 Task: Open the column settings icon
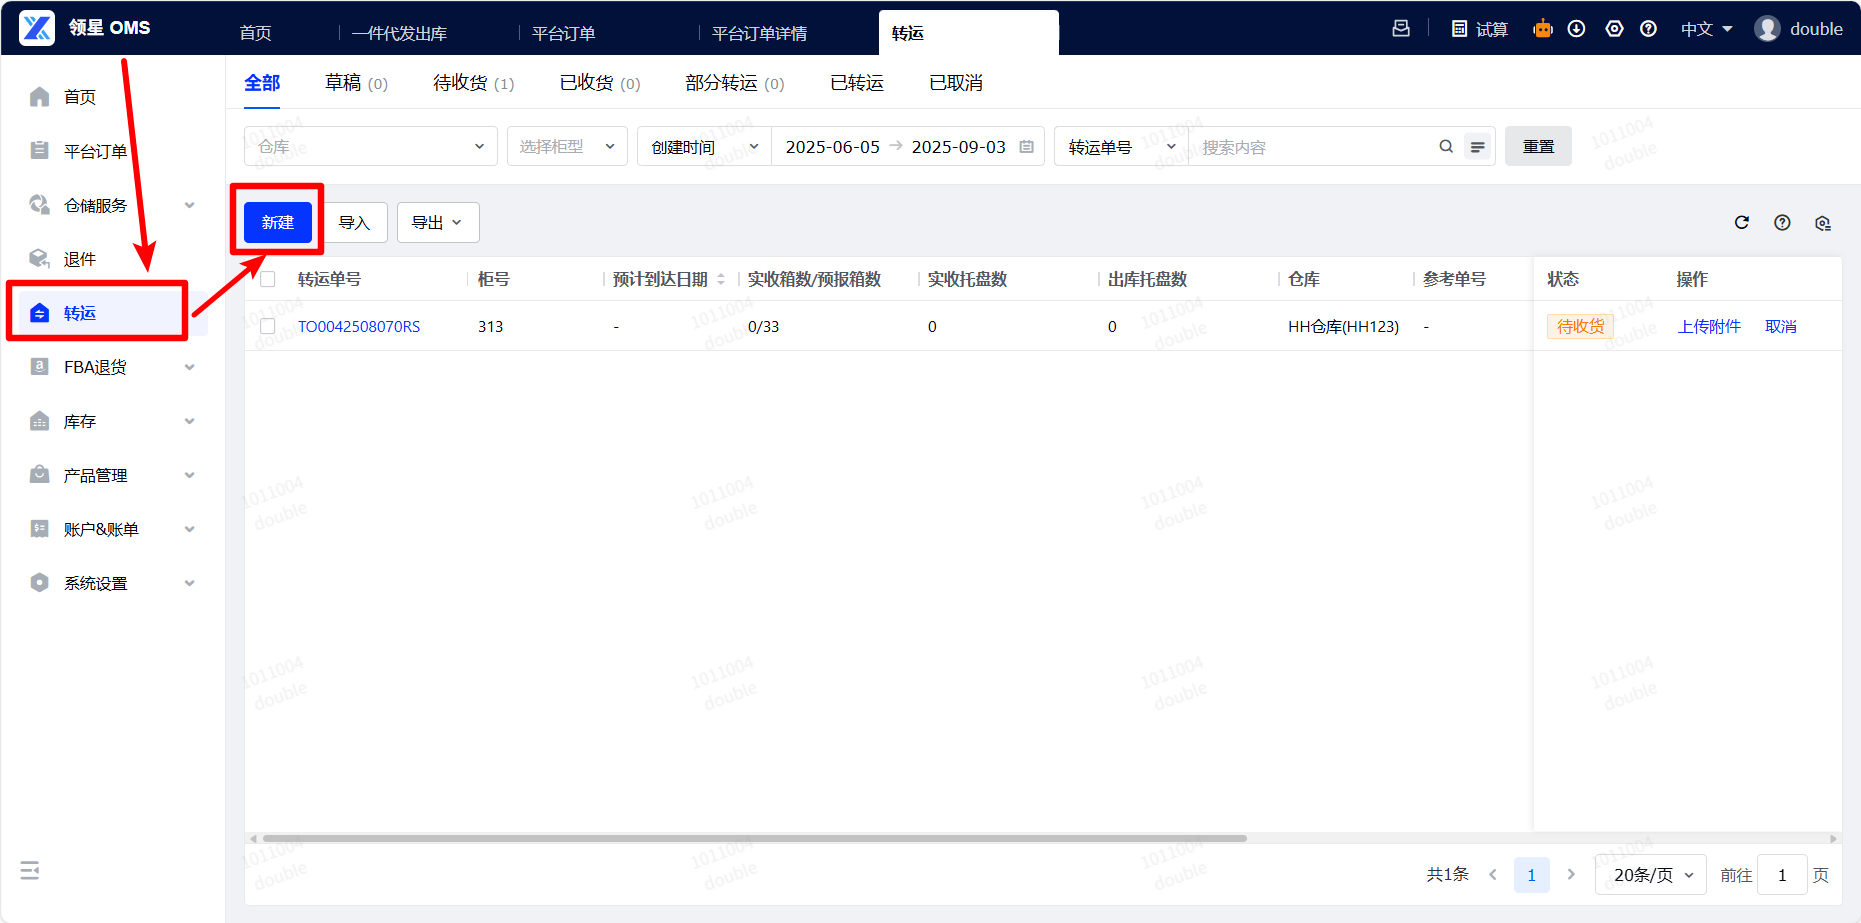click(1823, 223)
